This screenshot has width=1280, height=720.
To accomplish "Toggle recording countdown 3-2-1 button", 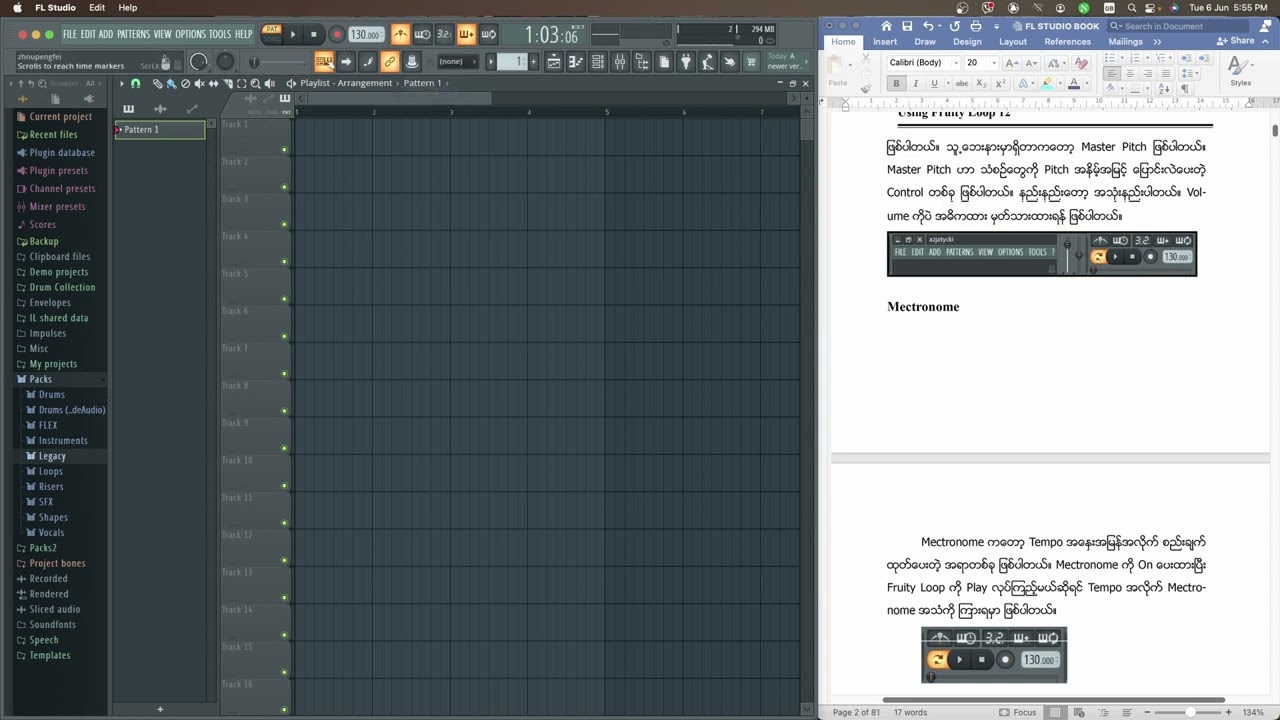I will click(444, 34).
